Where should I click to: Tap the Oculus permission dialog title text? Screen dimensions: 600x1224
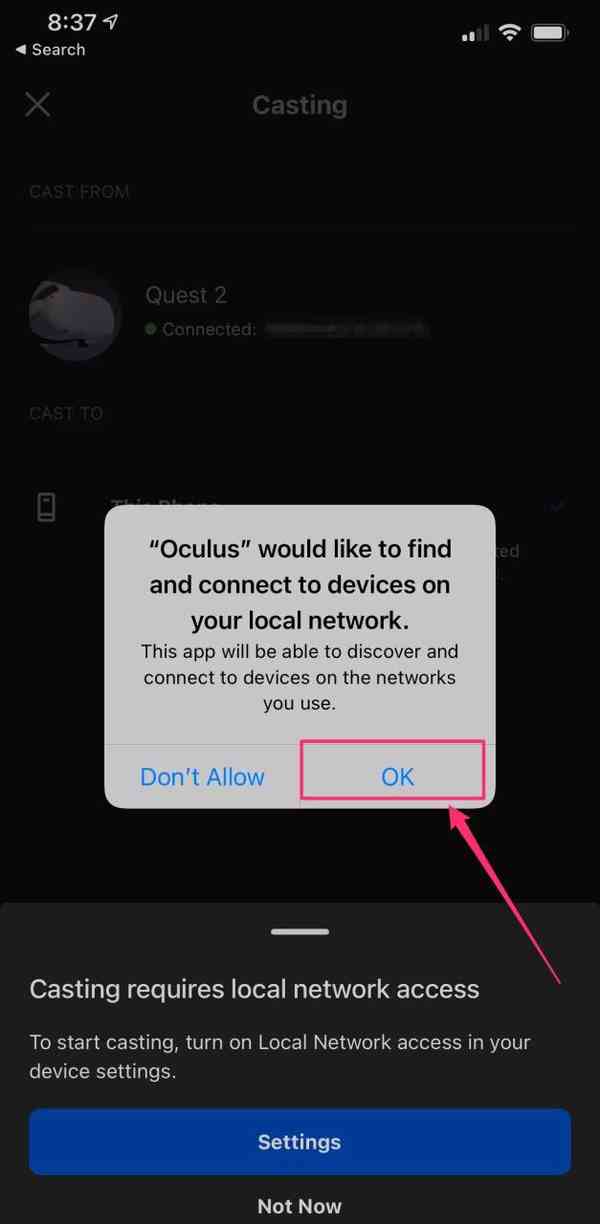point(300,584)
